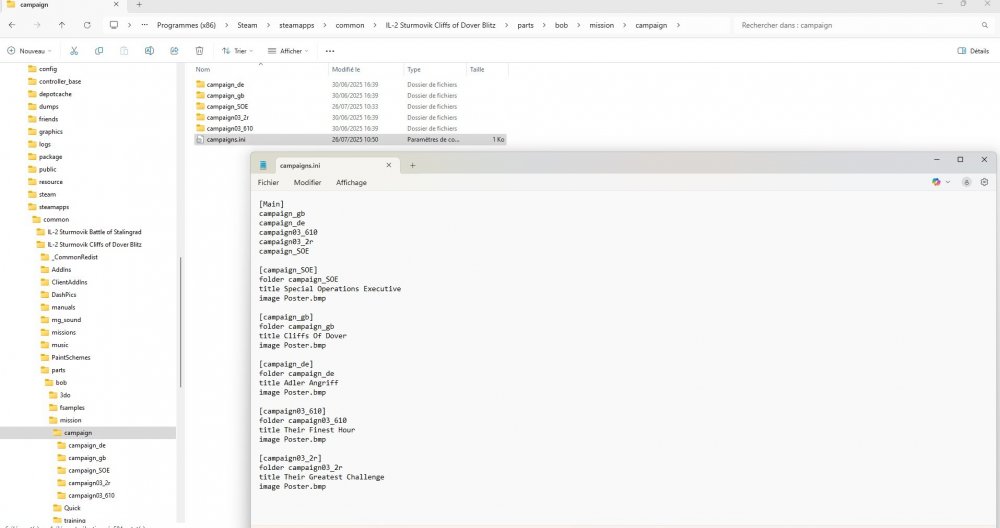Open the Afficher view dropdown
The image size is (1000, 528).
(289, 50)
